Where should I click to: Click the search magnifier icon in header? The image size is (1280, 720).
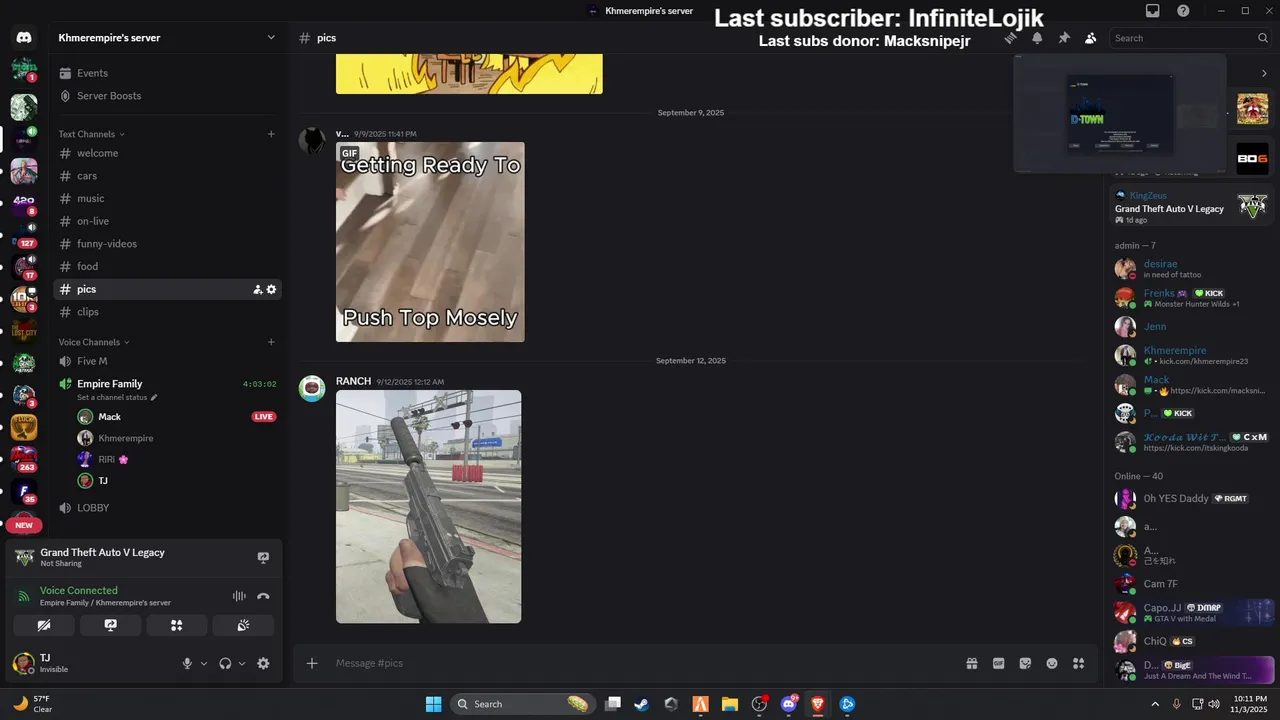[x=1263, y=38]
